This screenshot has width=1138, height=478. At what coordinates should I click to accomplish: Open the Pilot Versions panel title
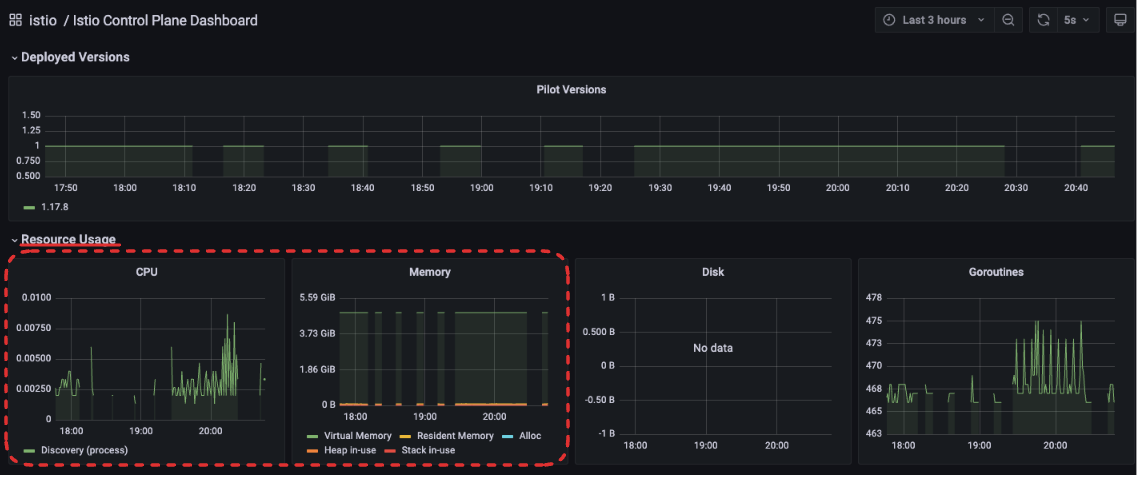(x=571, y=89)
